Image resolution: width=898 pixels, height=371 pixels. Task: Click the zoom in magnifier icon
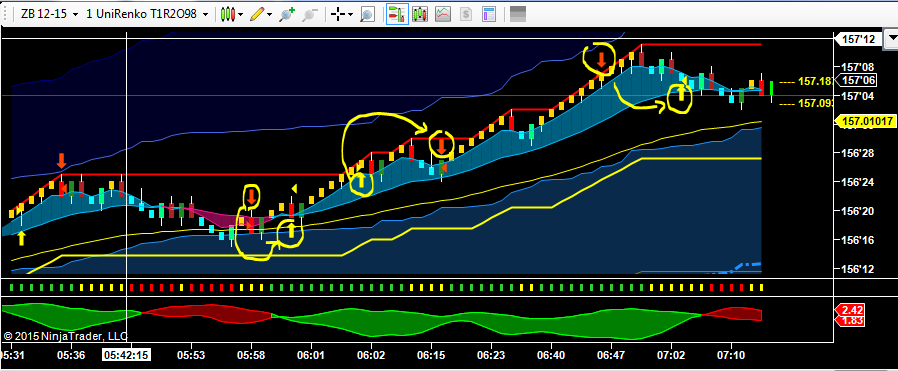tap(287, 14)
